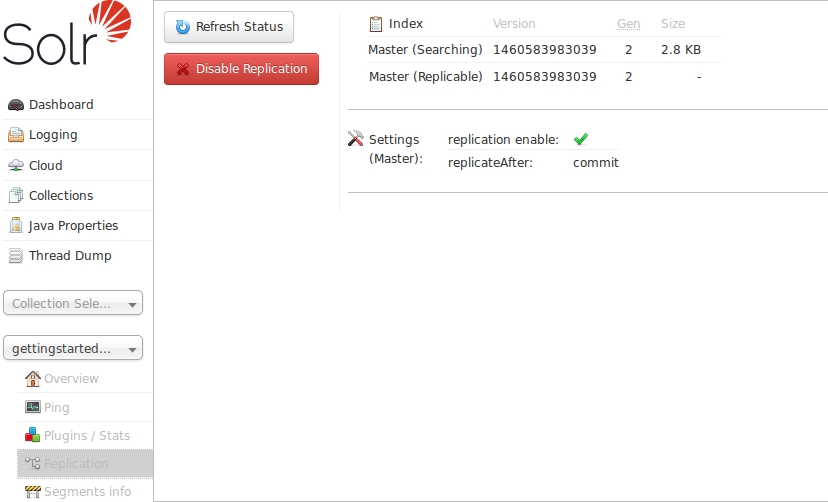Viewport: 828px width, 502px height.
Task: Click the Java Properties jar icon
Action: click(x=16, y=226)
